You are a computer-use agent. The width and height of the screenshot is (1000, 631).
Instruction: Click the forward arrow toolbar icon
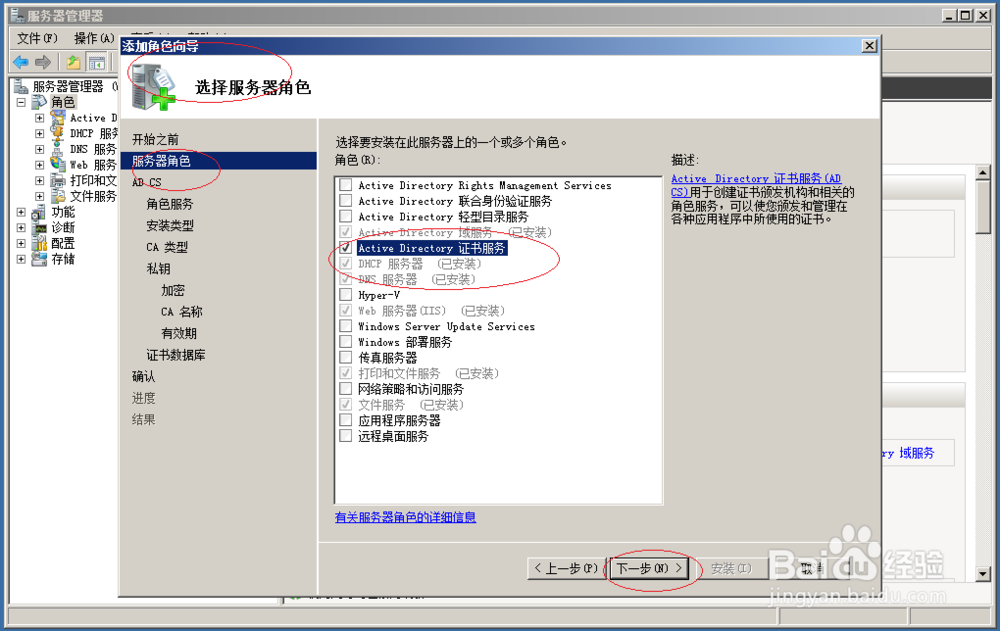[x=43, y=63]
